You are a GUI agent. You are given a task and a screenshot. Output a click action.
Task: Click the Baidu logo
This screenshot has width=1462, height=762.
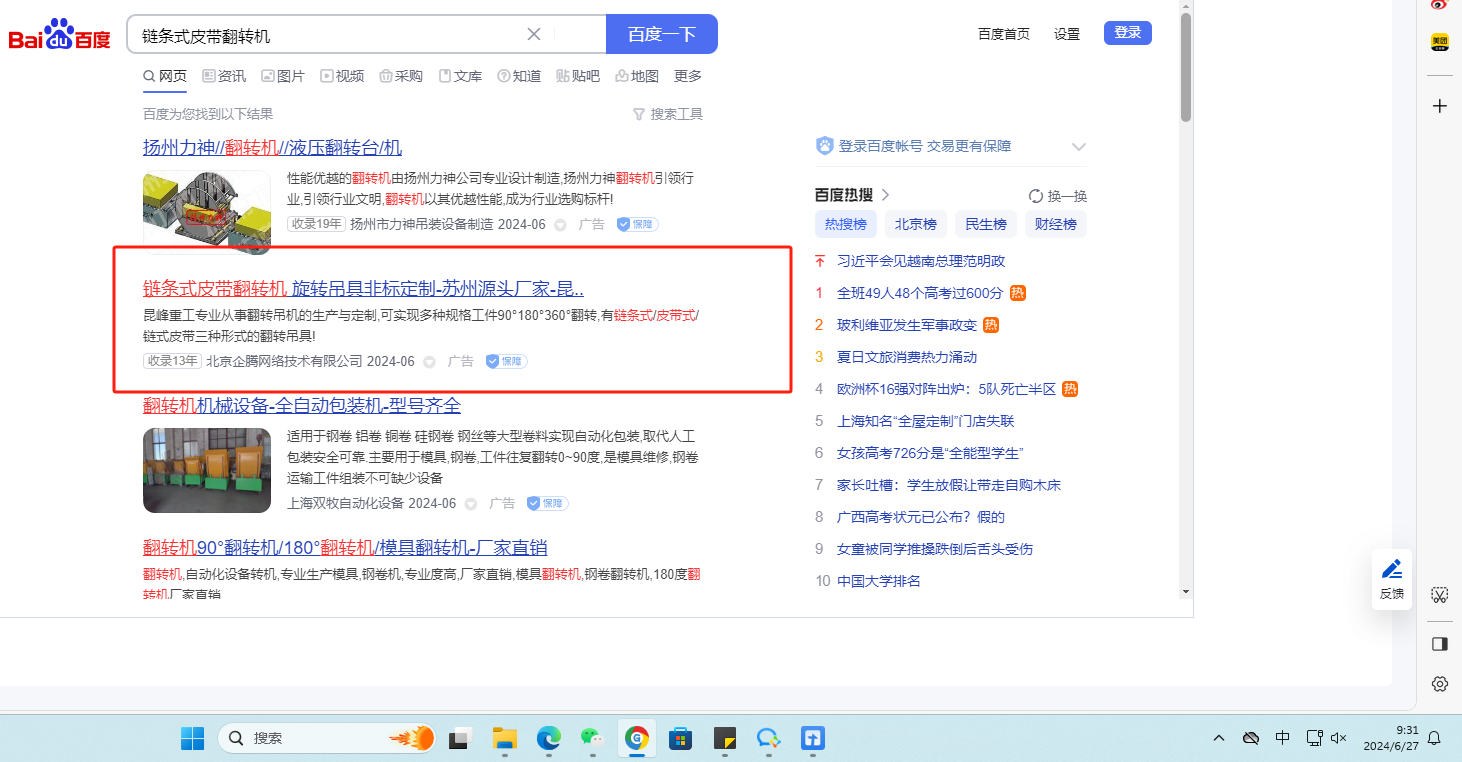pyautogui.click(x=59, y=36)
